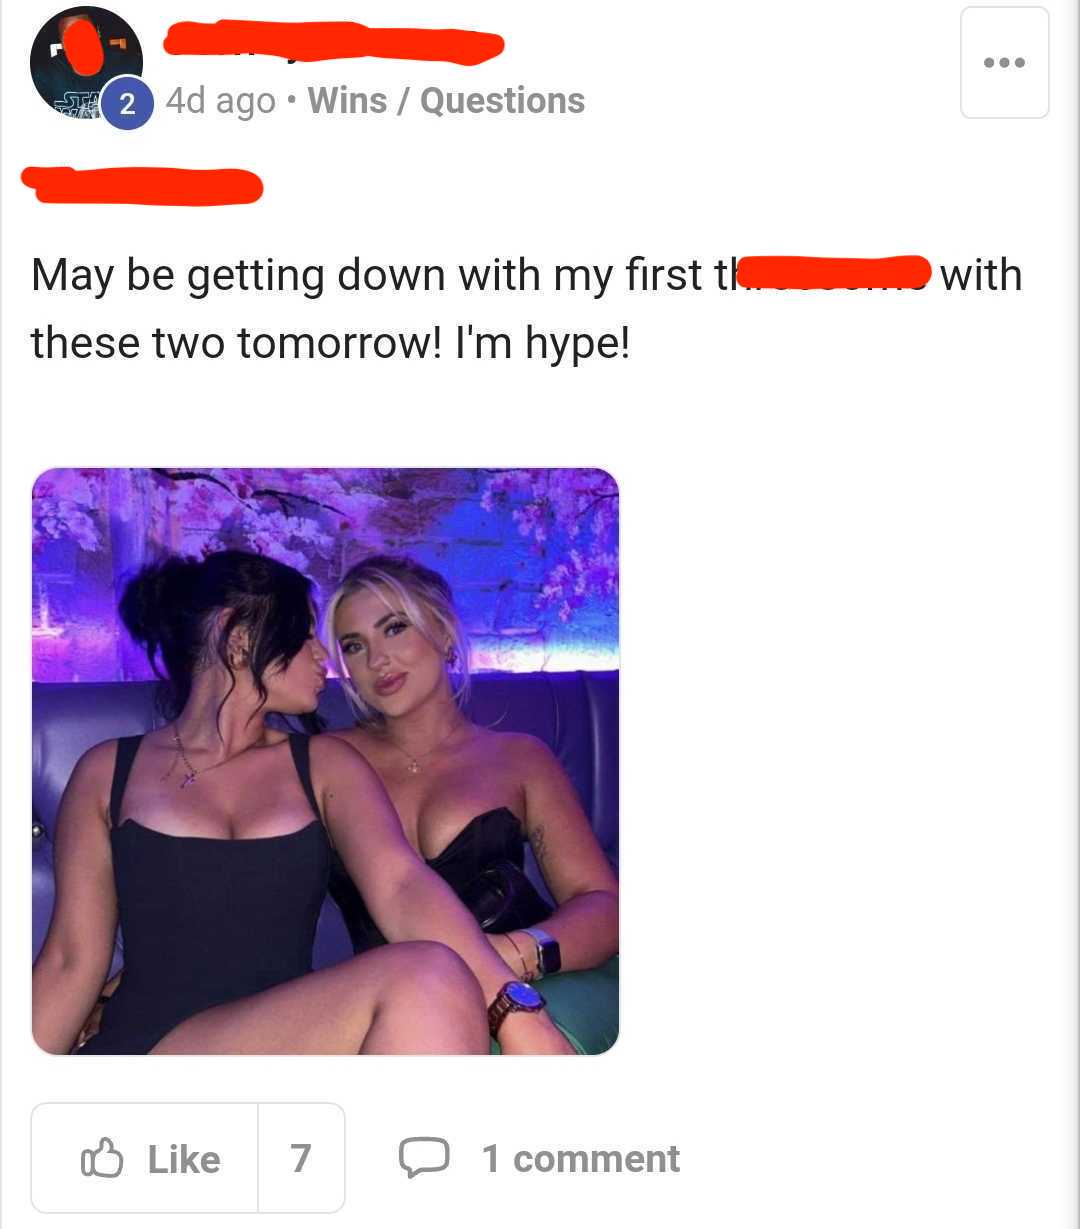The image size is (1080, 1229).
Task: Open the poster's circular profile avatar
Action: point(85,62)
